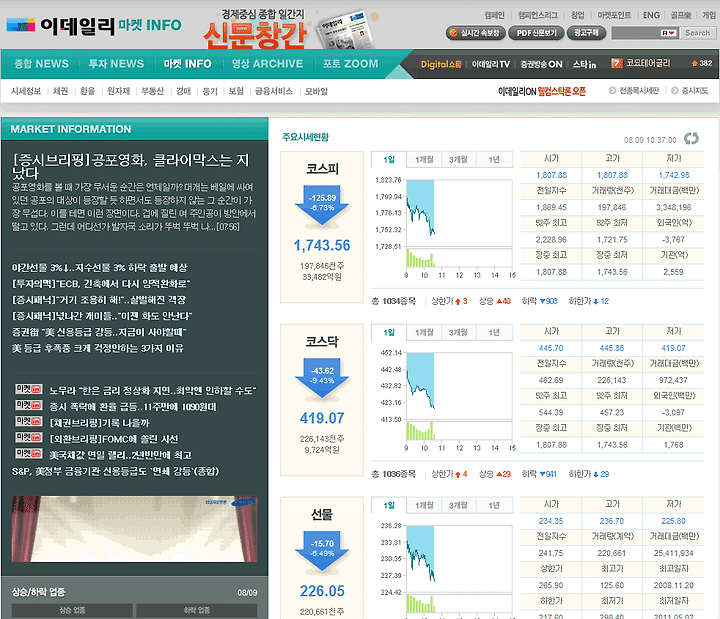
Task: Open article 야간선물 3% 지수선물 하락
Action: 100,268
